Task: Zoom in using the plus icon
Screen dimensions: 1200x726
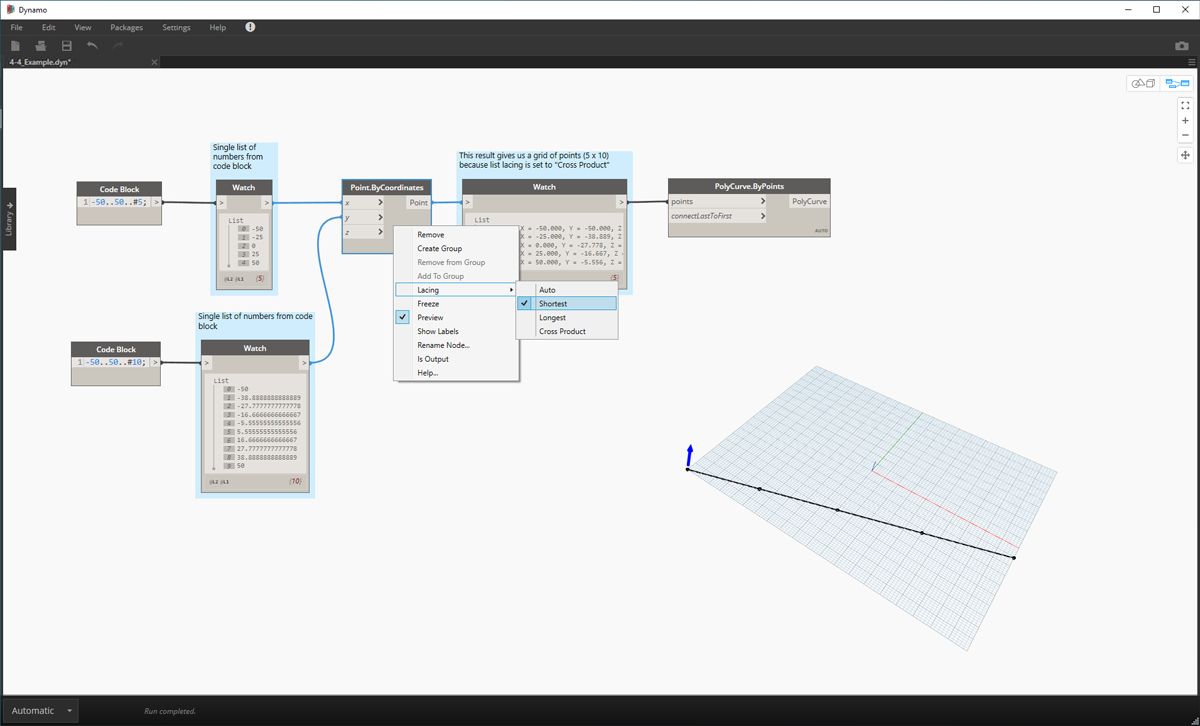Action: click(1185, 120)
